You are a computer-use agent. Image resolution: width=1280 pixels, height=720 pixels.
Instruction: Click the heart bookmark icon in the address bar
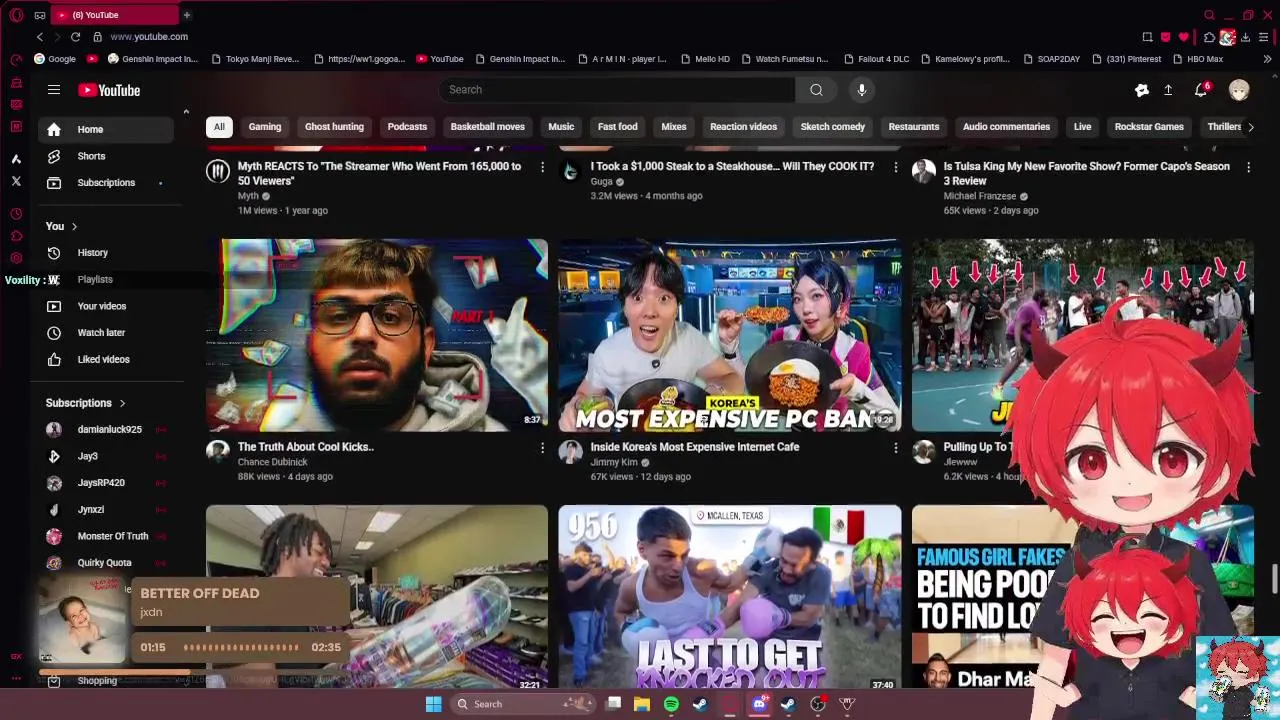tap(1184, 37)
